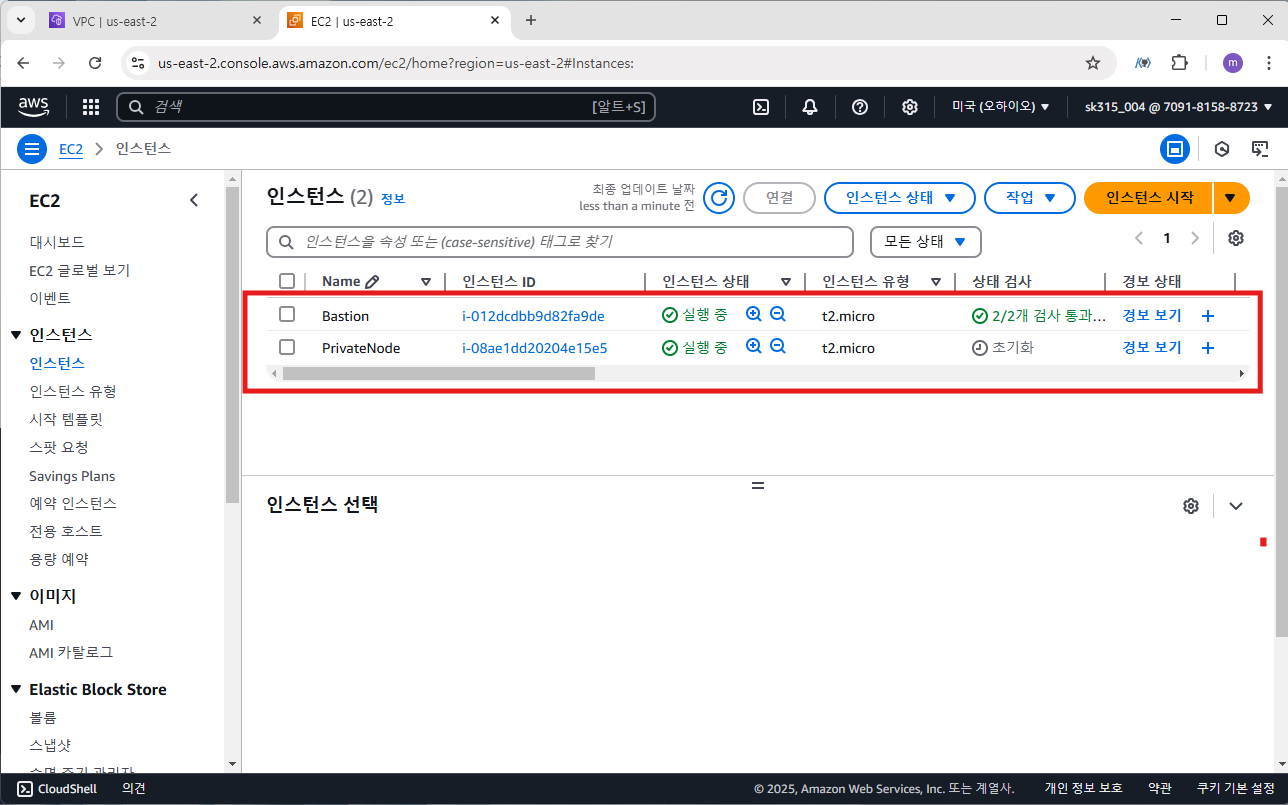
Task: Go to the next table page arrow
Action: coord(1194,238)
